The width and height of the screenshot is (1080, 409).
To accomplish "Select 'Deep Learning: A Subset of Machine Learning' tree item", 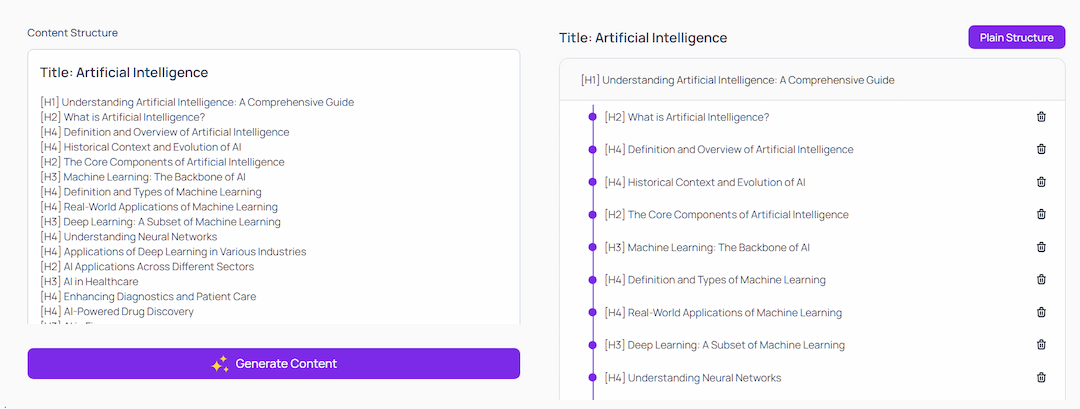I will [x=724, y=345].
